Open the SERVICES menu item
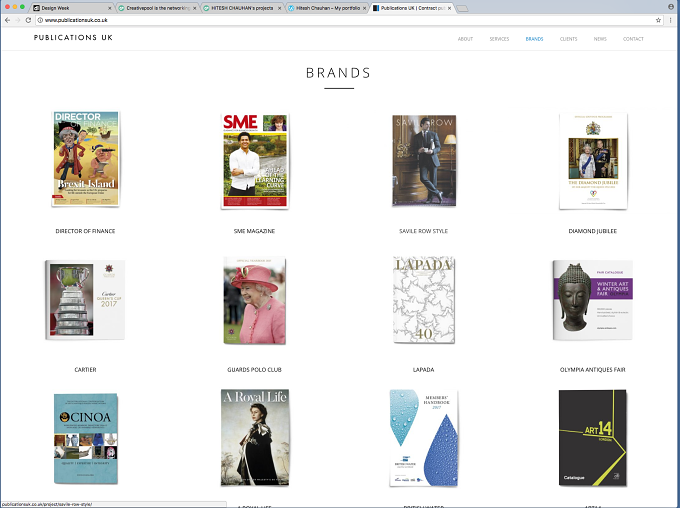680x508 pixels. [x=499, y=39]
